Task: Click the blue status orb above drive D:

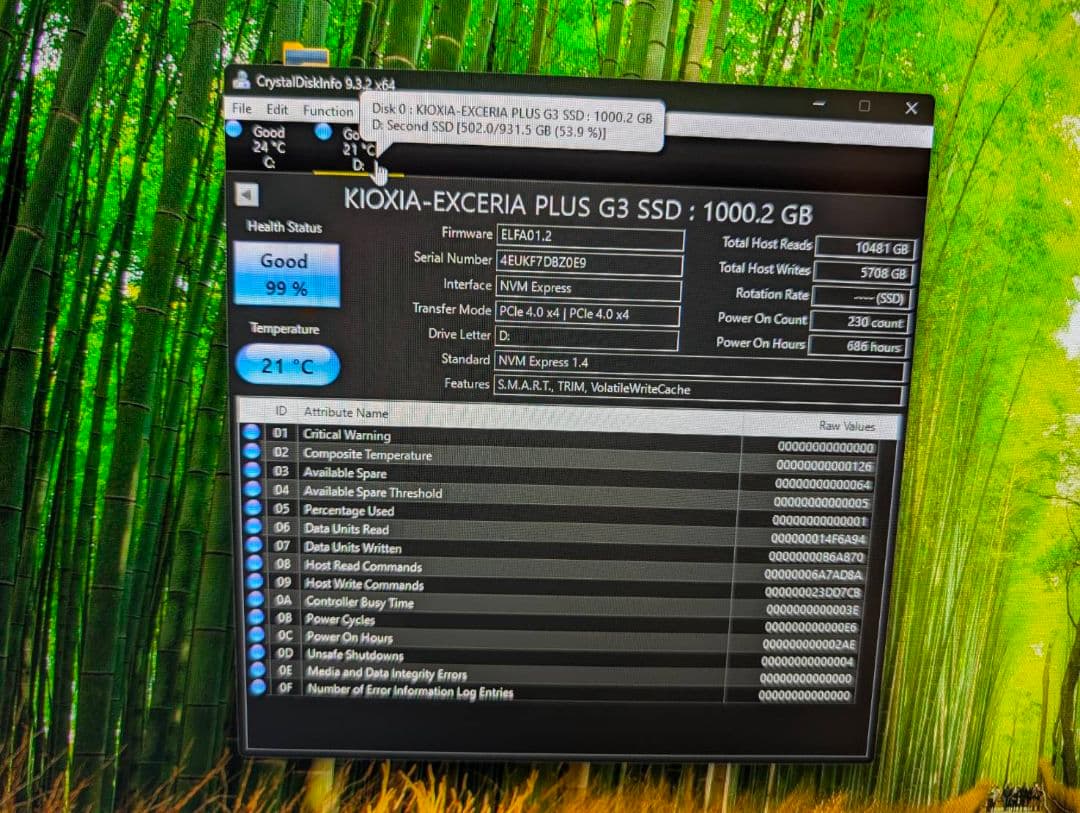Action: [323, 131]
